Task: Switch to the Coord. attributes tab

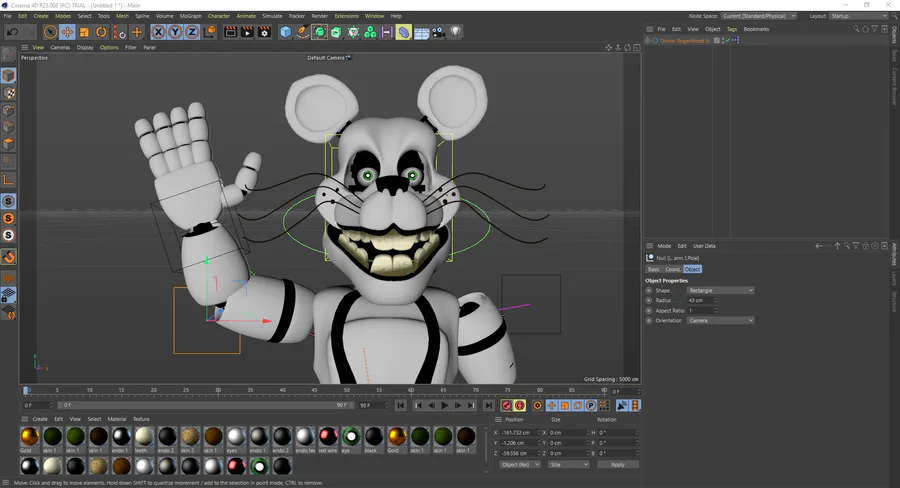Action: click(673, 269)
